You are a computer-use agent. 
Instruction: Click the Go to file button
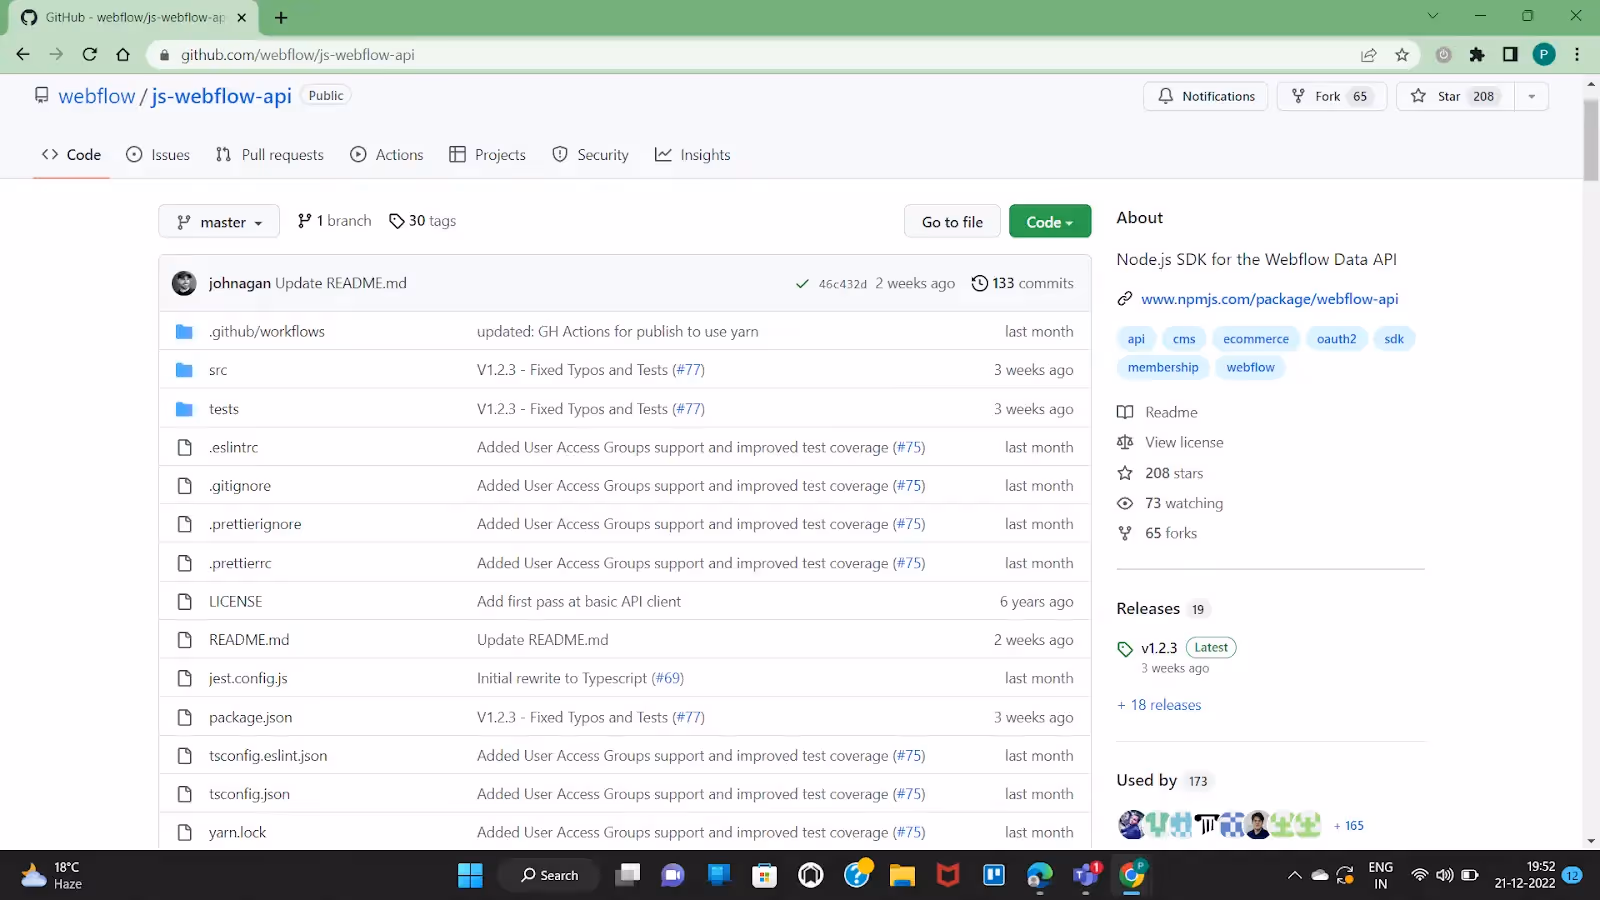click(952, 222)
